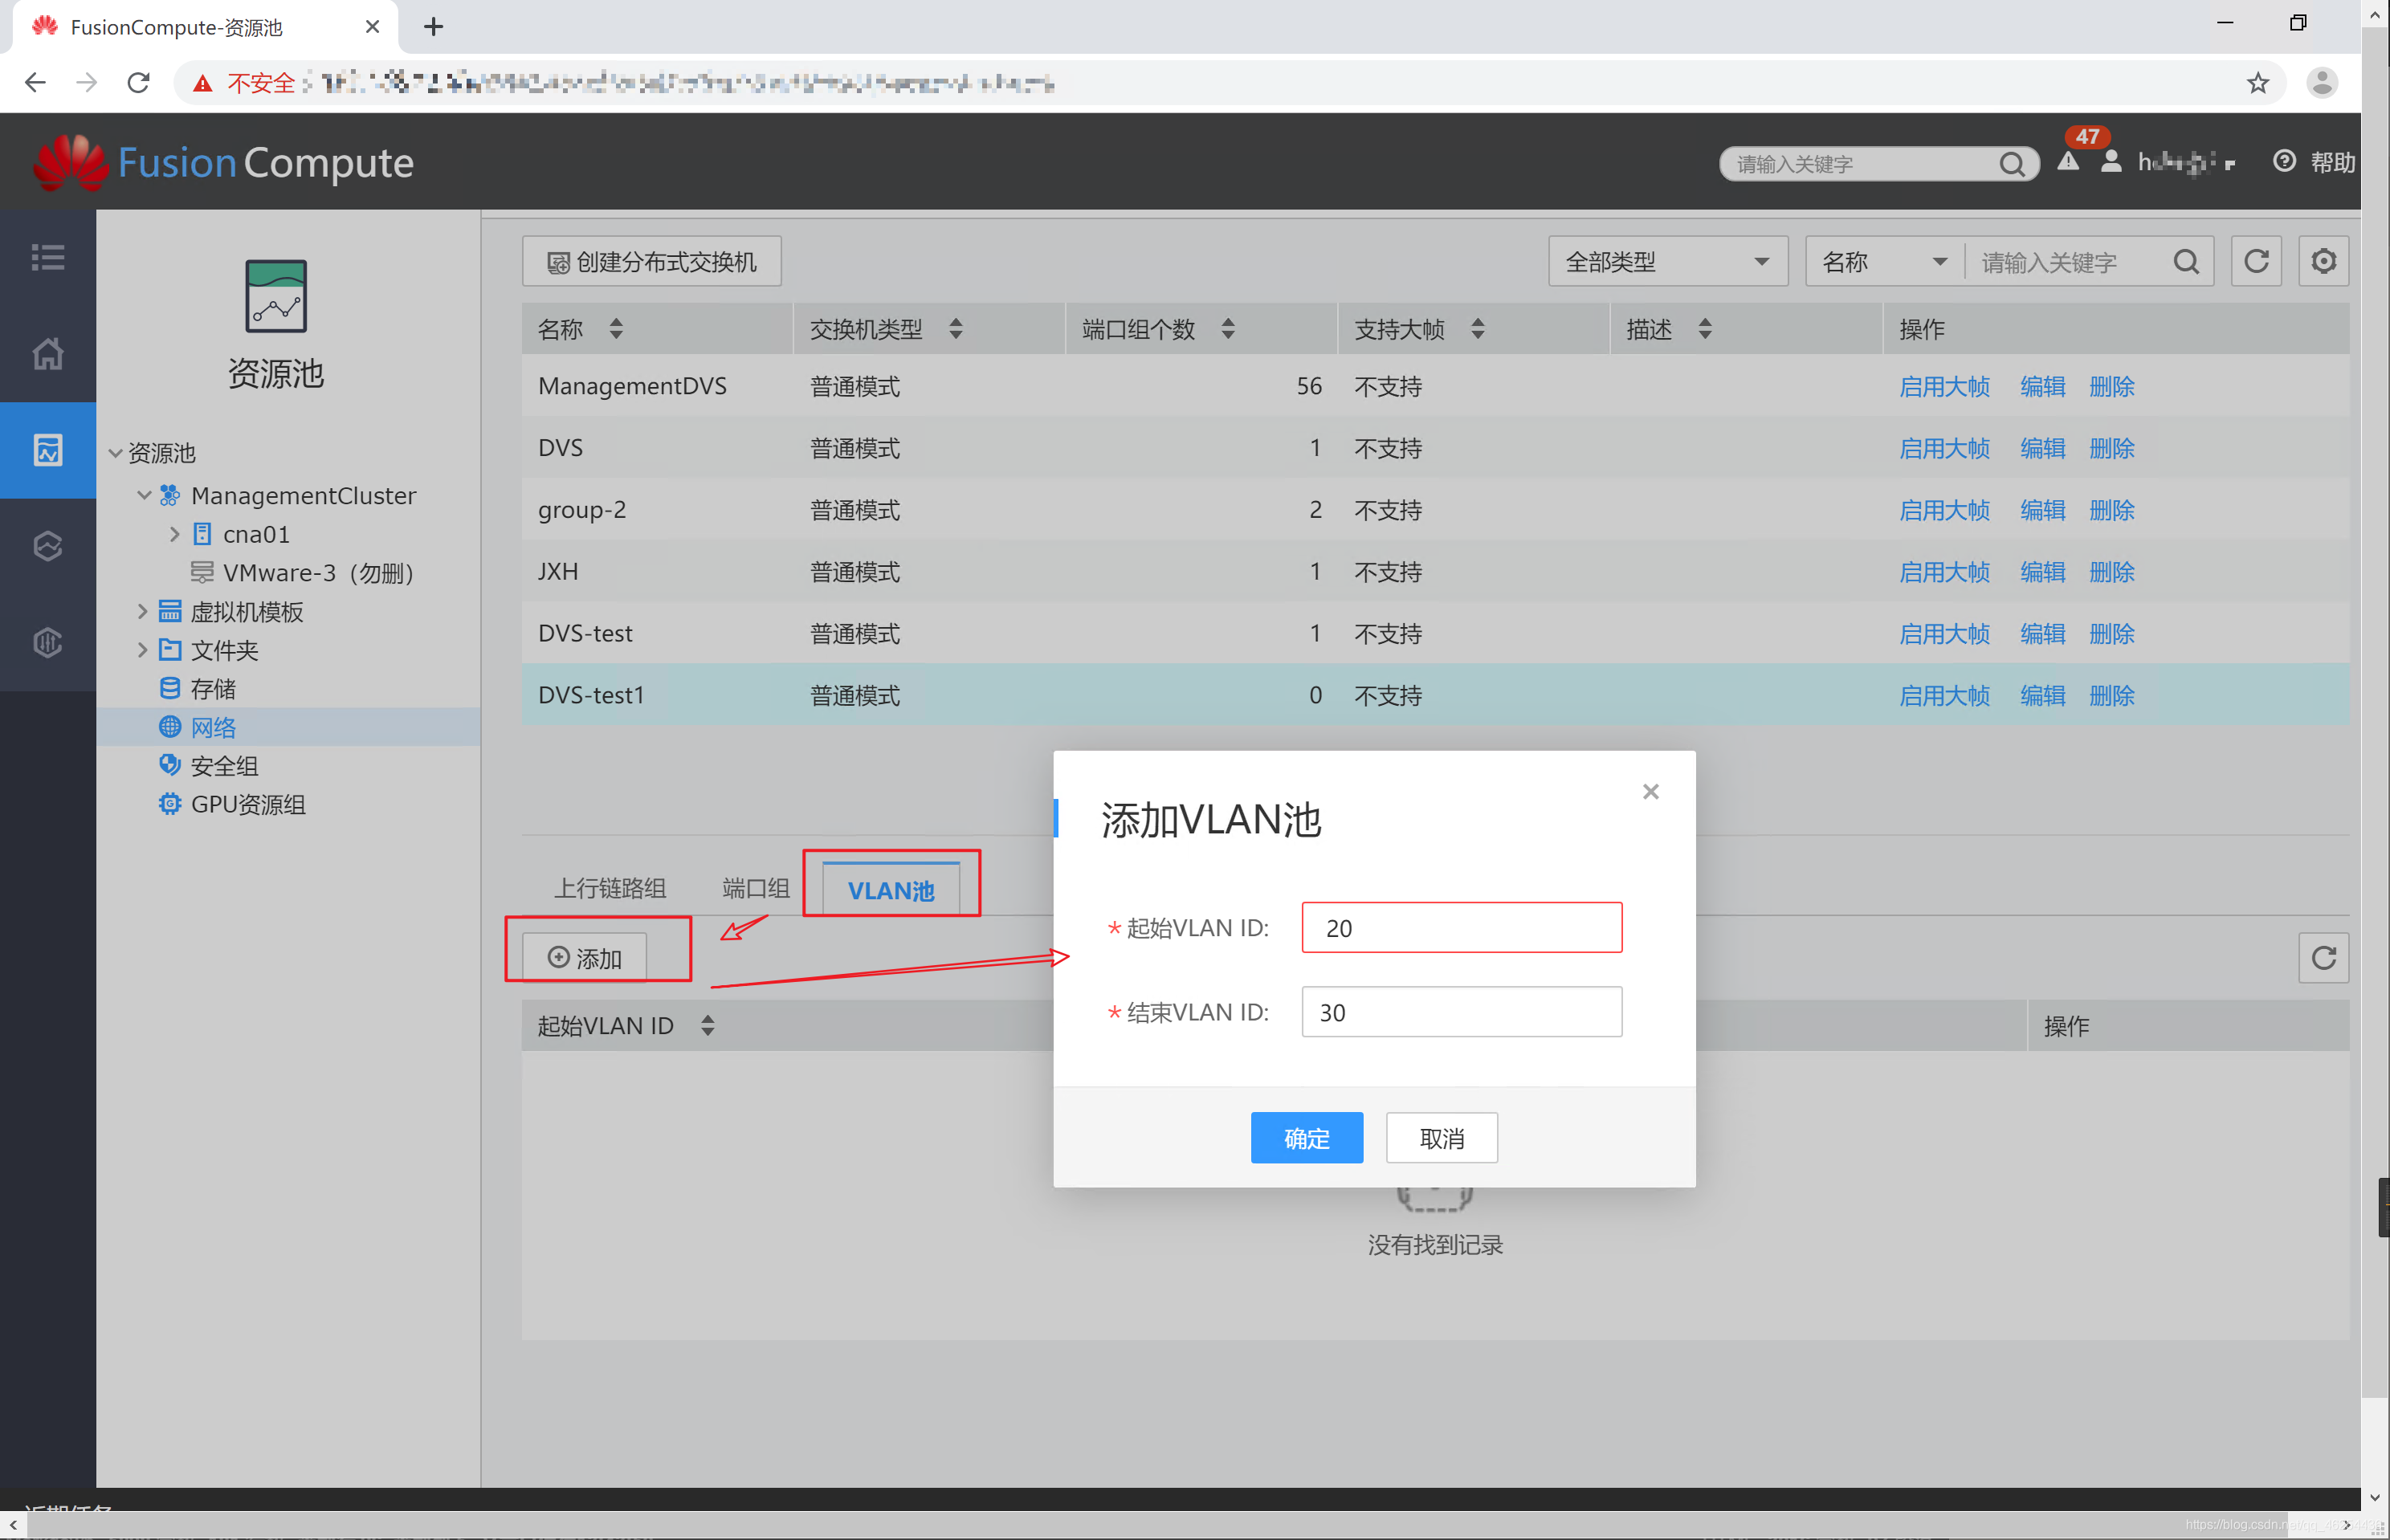Open the column settings gear icon
The width and height of the screenshot is (2390, 1540).
[2323, 262]
